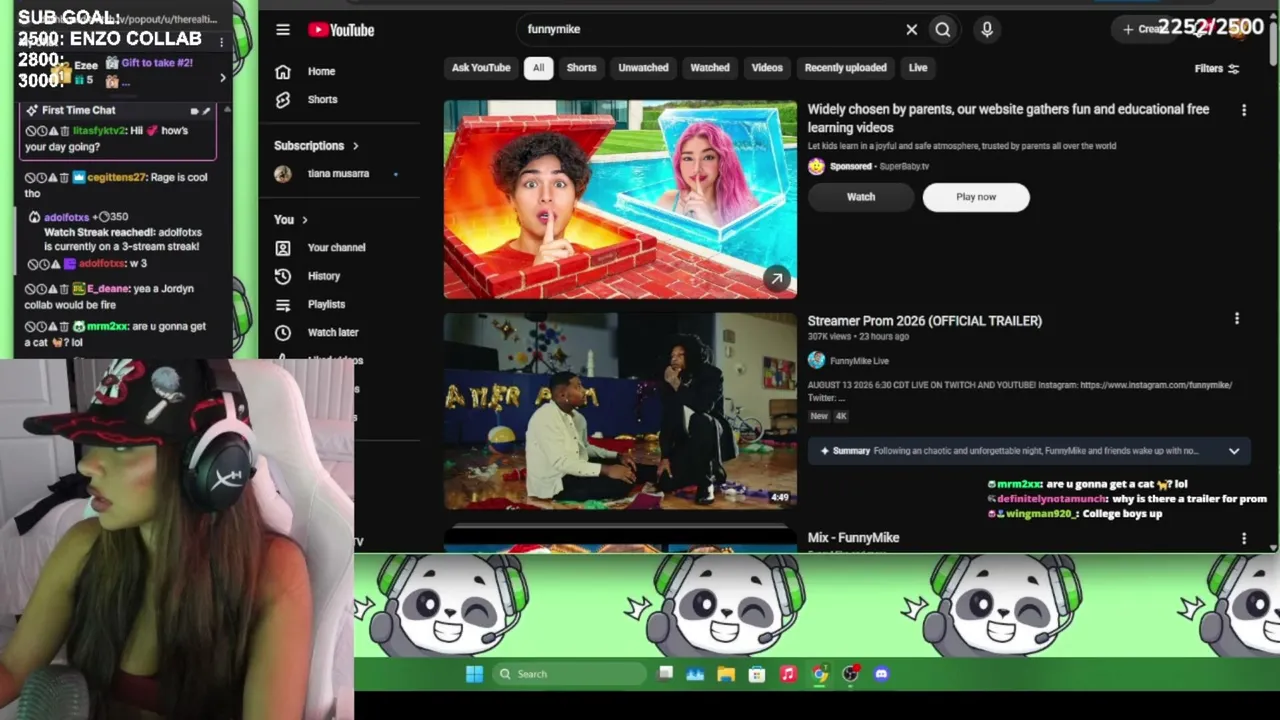Open Task View on the taskbar
The height and width of the screenshot is (720, 1280).
click(665, 674)
